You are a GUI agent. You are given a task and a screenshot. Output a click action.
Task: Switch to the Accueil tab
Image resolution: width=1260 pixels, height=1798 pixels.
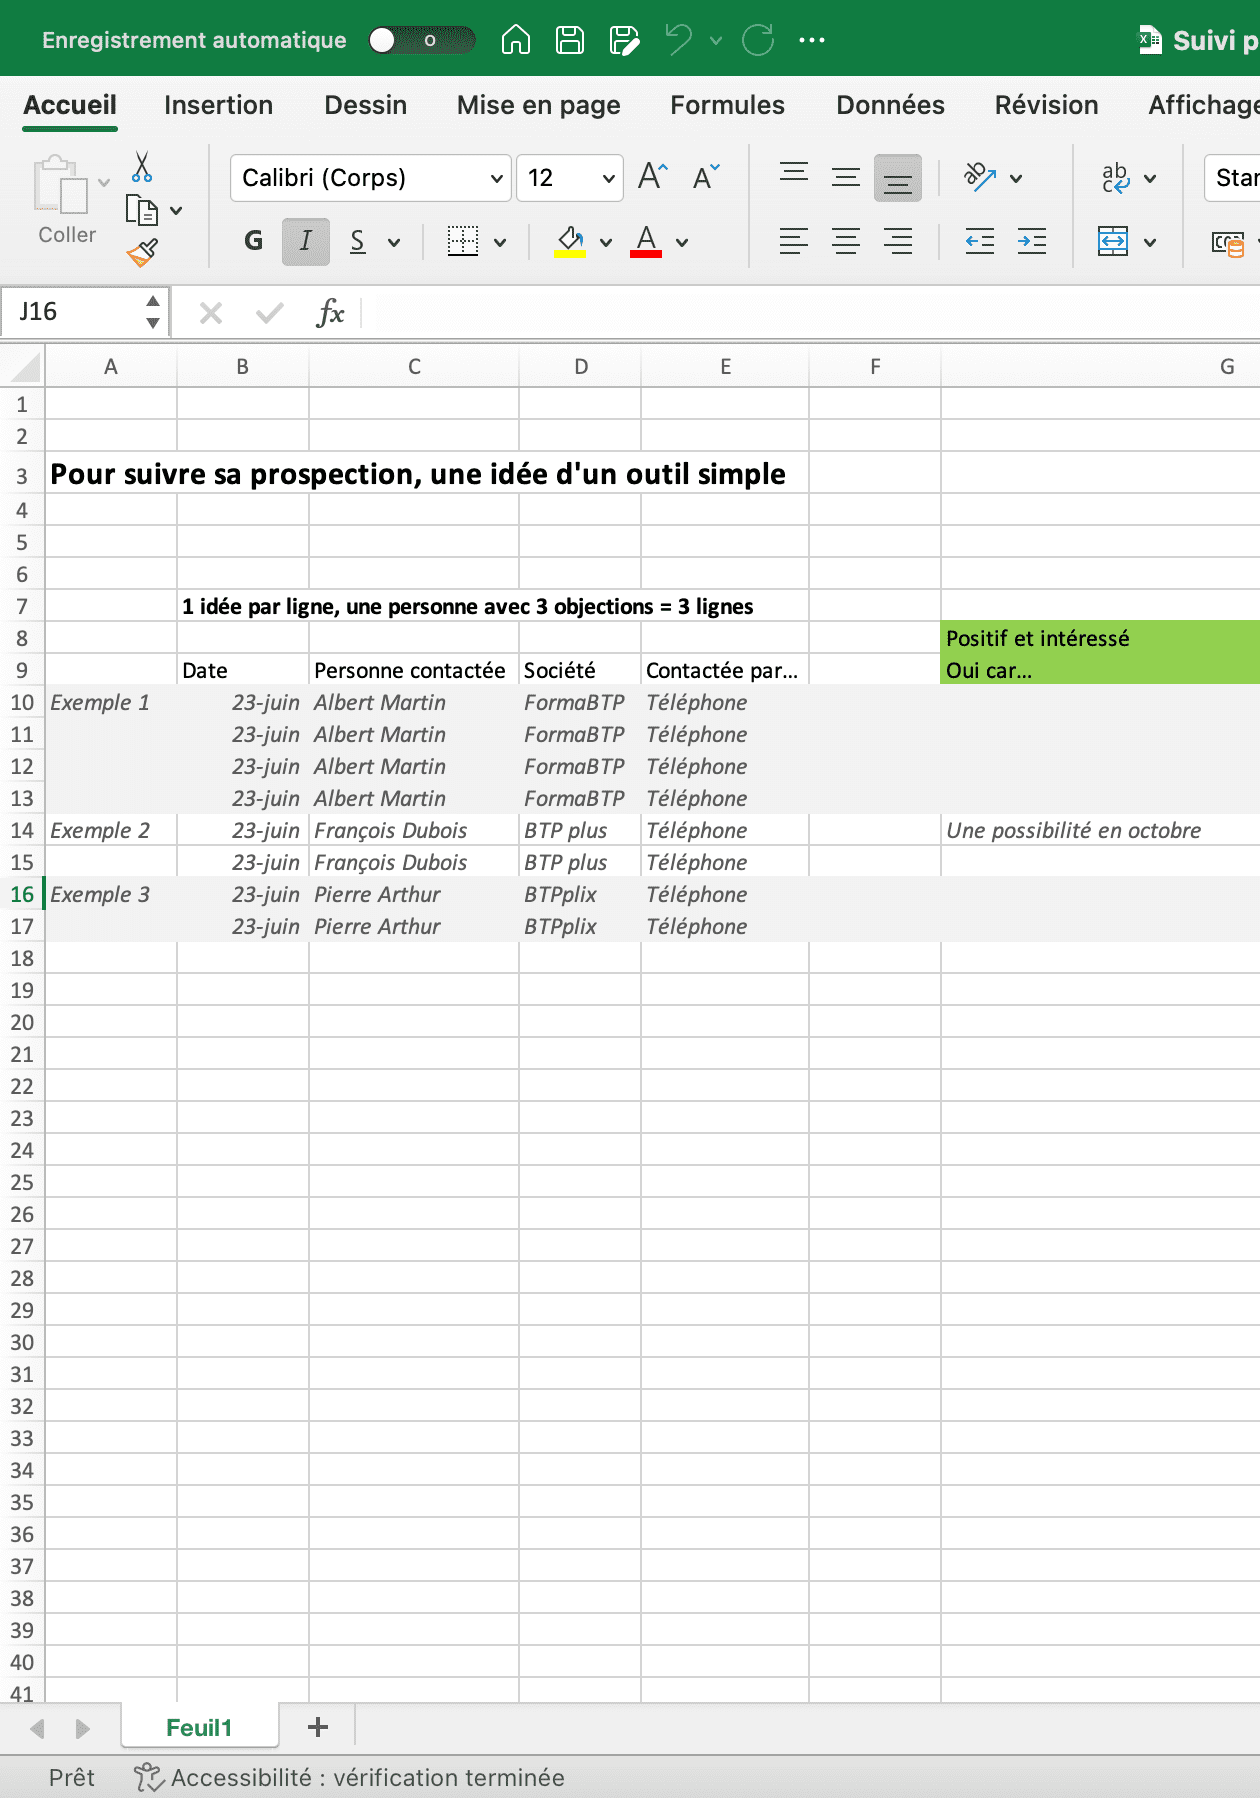coord(70,105)
